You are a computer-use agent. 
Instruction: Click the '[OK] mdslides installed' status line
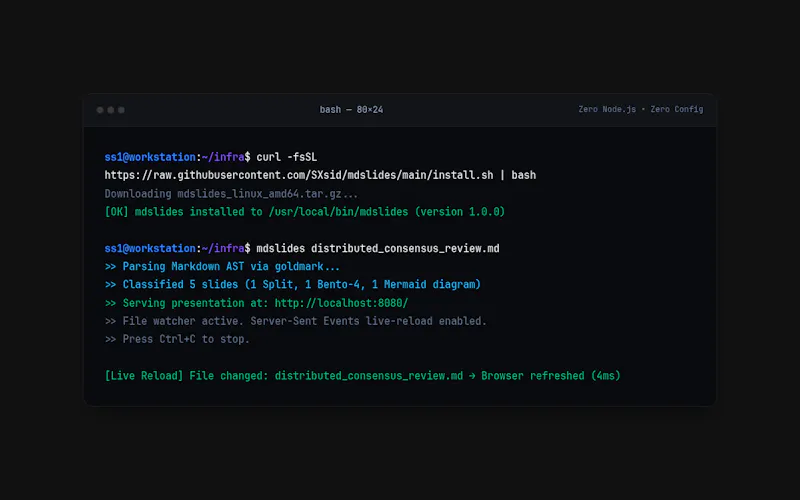pyautogui.click(x=305, y=212)
